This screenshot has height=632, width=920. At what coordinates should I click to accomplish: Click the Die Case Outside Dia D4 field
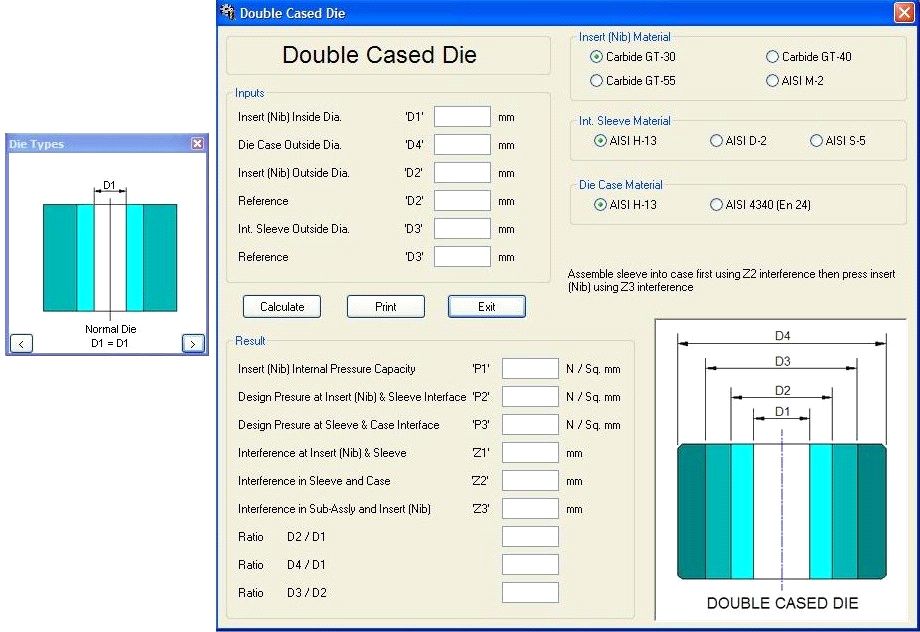tap(462, 145)
